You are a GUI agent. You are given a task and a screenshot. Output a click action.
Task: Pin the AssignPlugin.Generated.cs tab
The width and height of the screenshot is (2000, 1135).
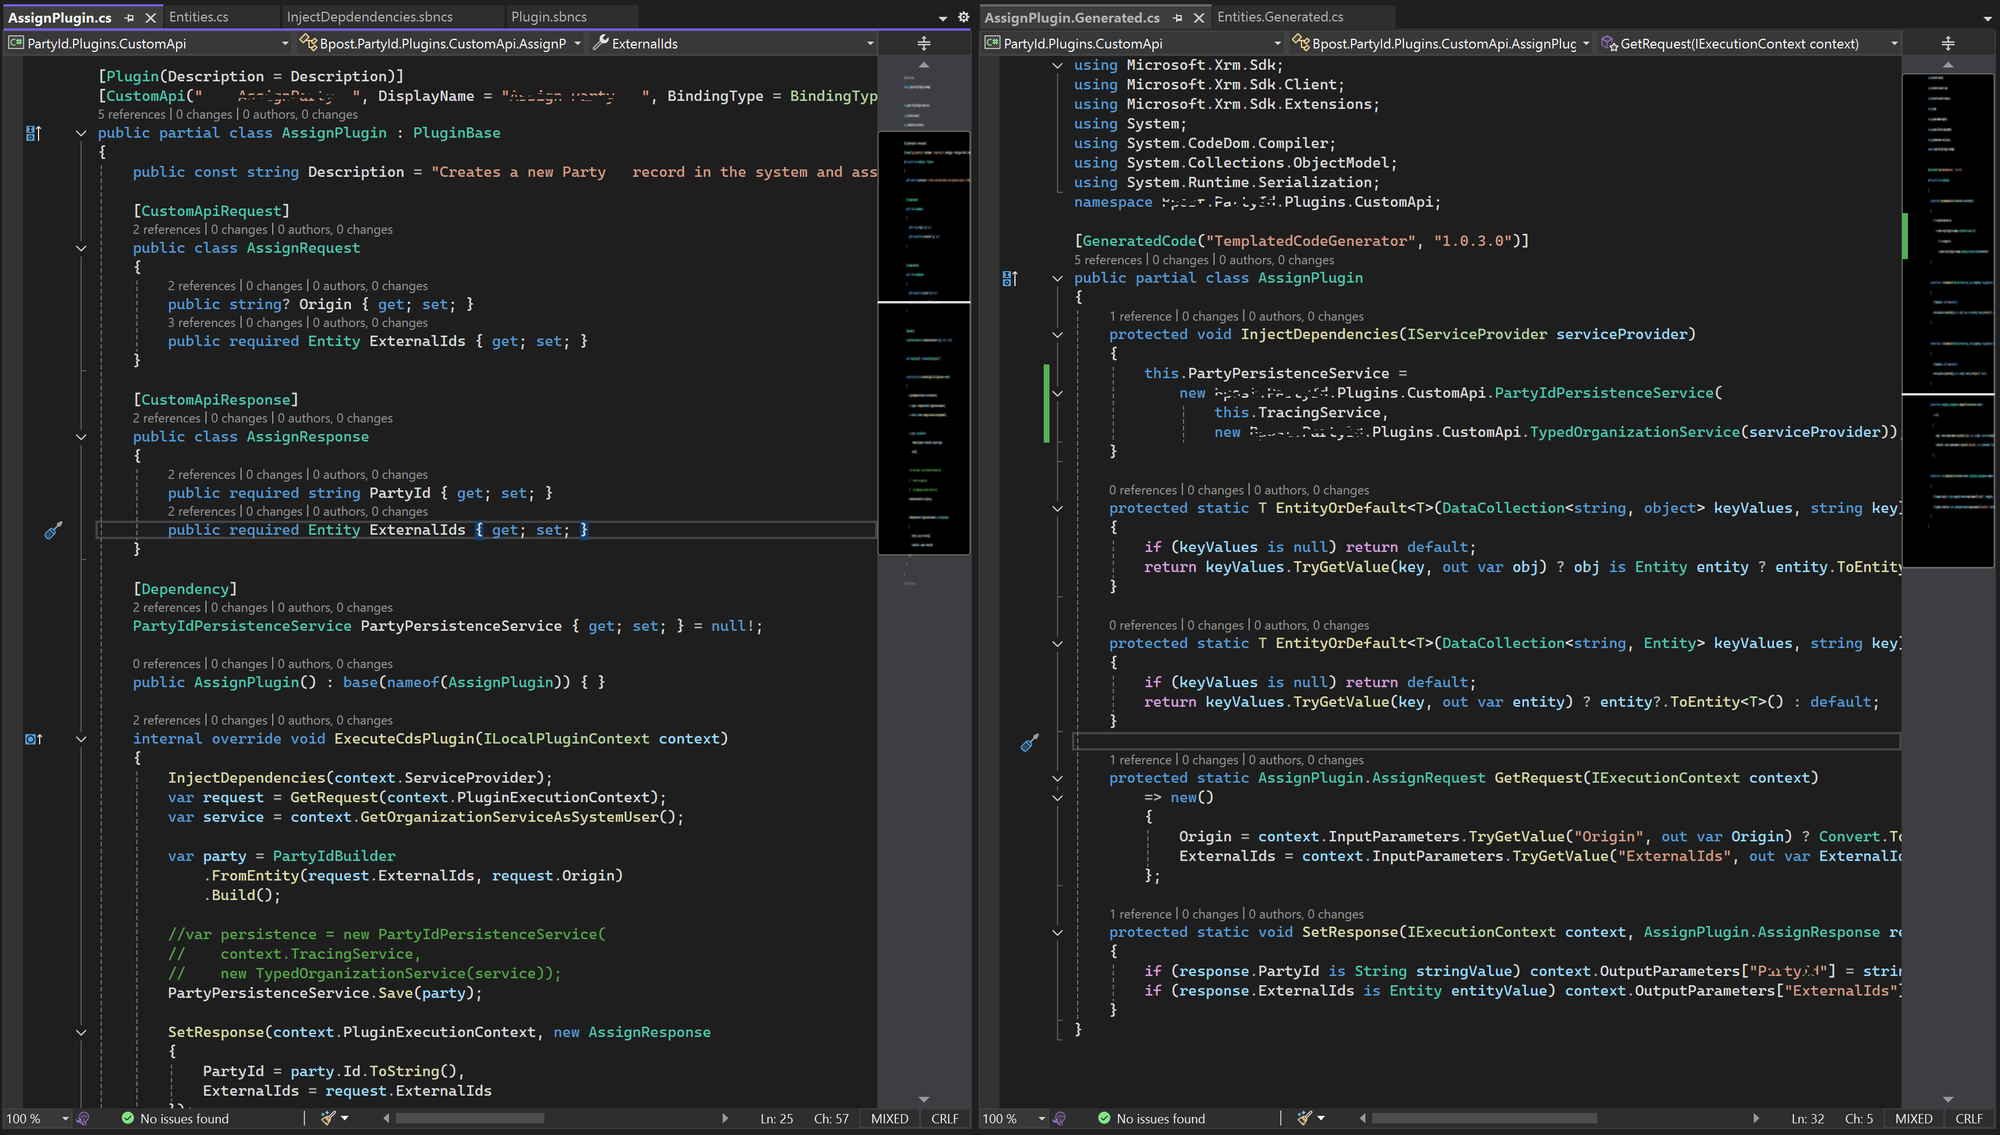click(1178, 18)
